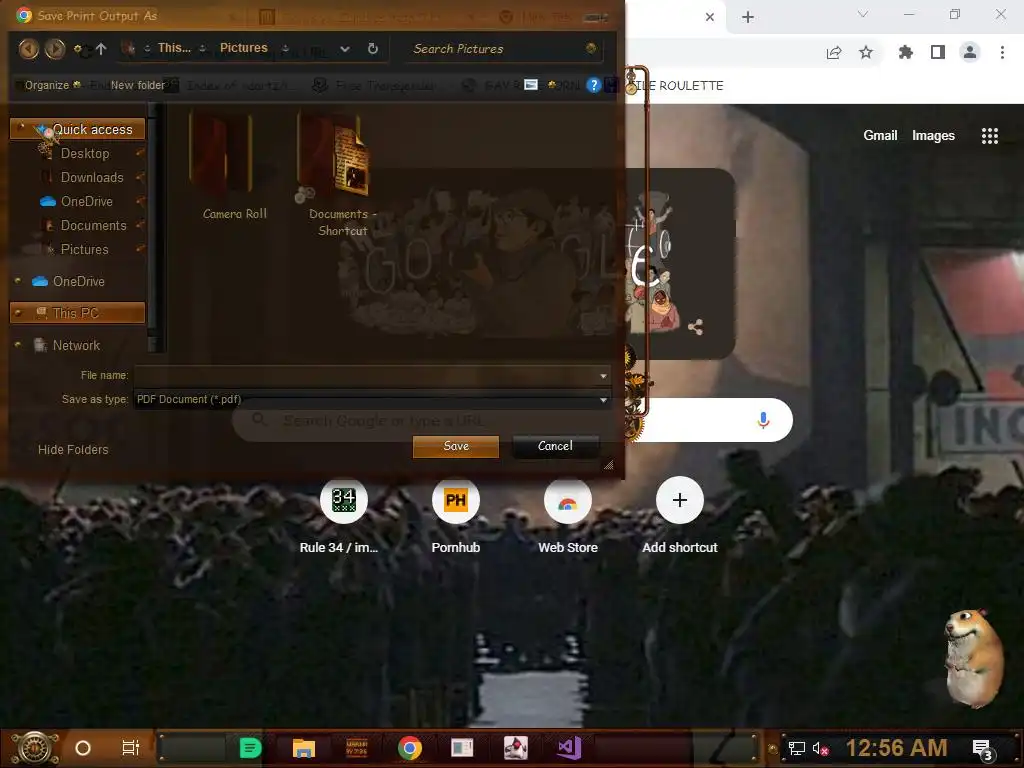Open Chrome from the taskbar
1024x768 pixels.
point(409,748)
